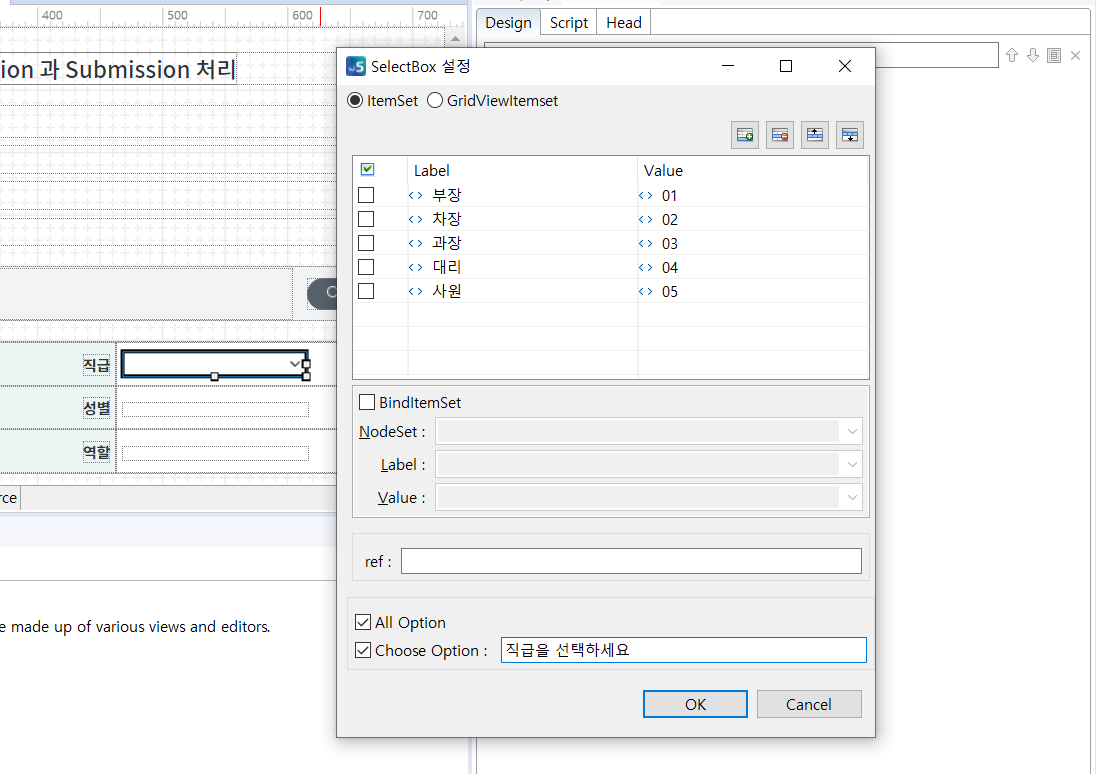Click the 역할 label on the design canvas

pos(97,452)
